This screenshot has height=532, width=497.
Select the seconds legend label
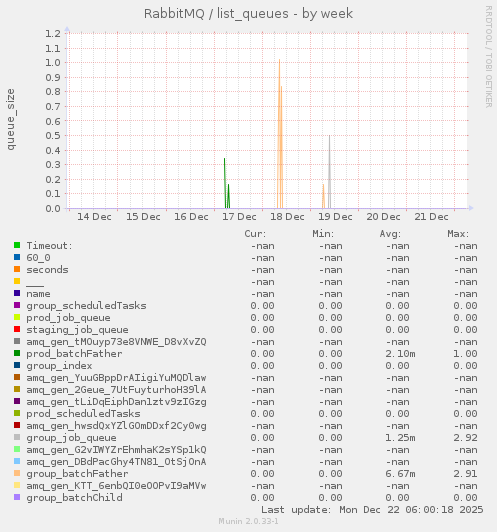tap(47, 270)
